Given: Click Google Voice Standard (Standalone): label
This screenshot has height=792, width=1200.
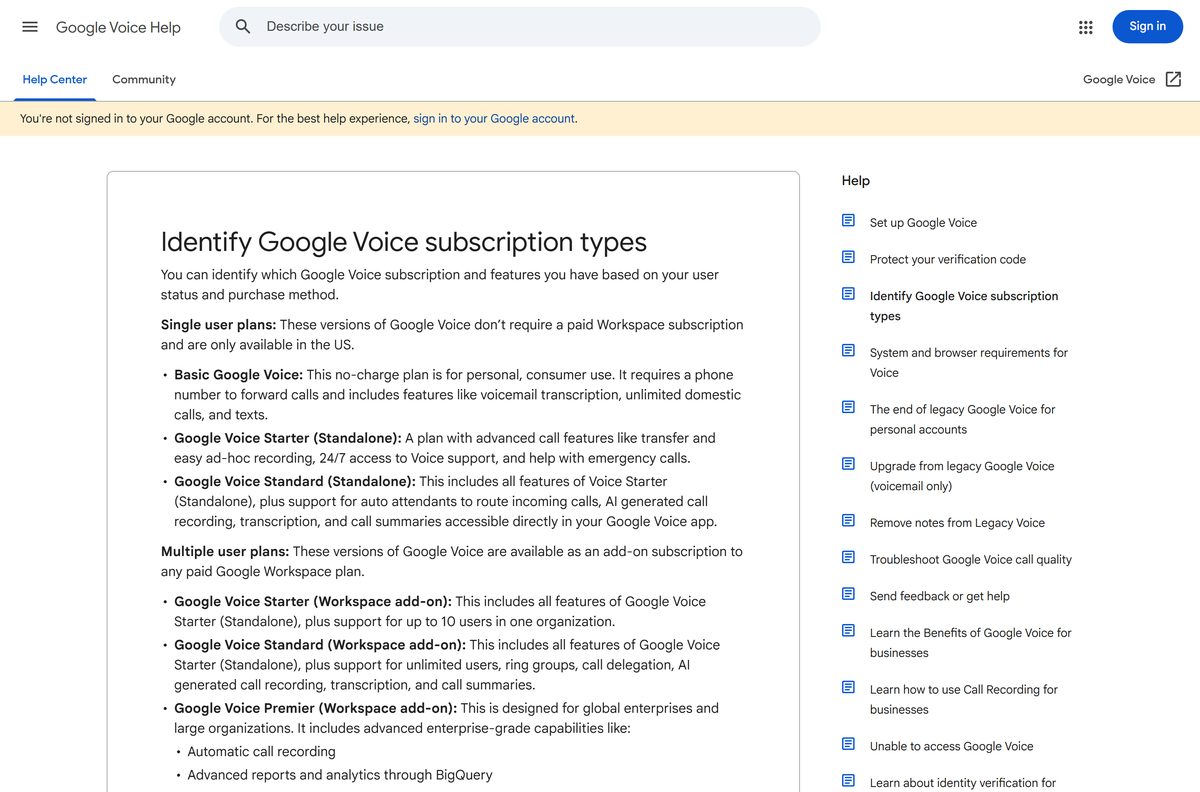Looking at the screenshot, I should click(x=294, y=481).
